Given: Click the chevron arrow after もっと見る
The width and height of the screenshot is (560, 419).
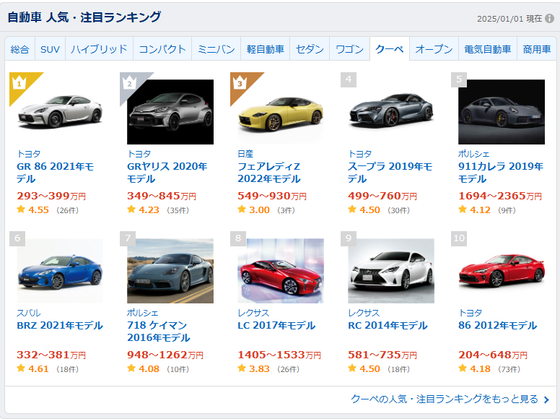Looking at the screenshot, I should coord(546,399).
